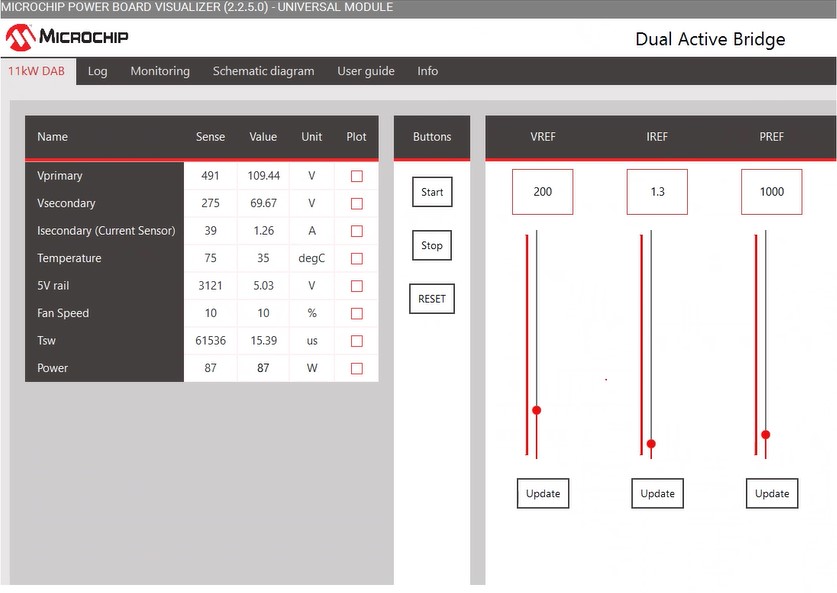The width and height of the screenshot is (837, 593).
Task: Open the Log tab
Action: (x=98, y=71)
